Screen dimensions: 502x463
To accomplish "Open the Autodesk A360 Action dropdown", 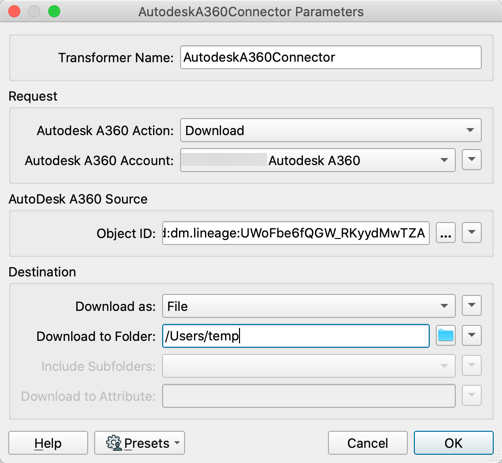I will [331, 130].
